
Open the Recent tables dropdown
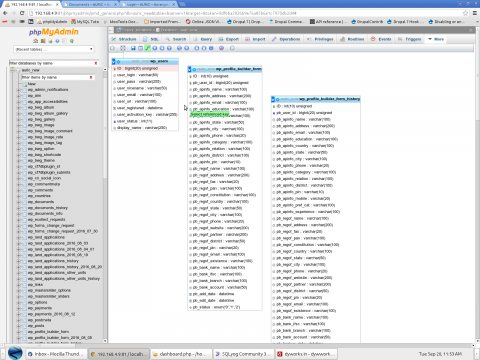coord(54,49)
